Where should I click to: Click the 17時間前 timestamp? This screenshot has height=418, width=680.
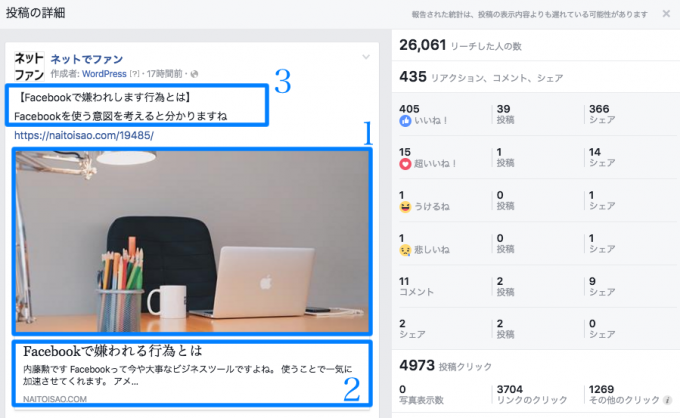click(164, 74)
